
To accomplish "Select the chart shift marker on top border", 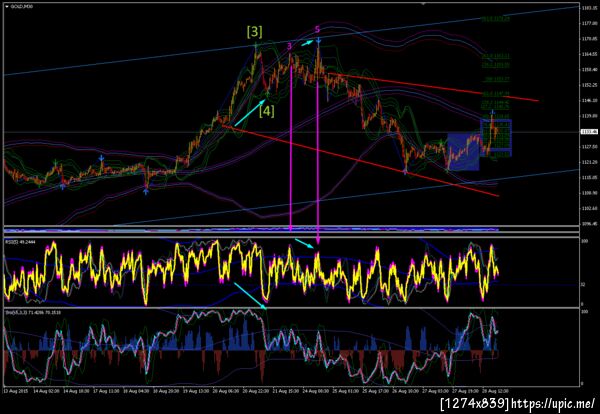I will pyautogui.click(x=423, y=4).
